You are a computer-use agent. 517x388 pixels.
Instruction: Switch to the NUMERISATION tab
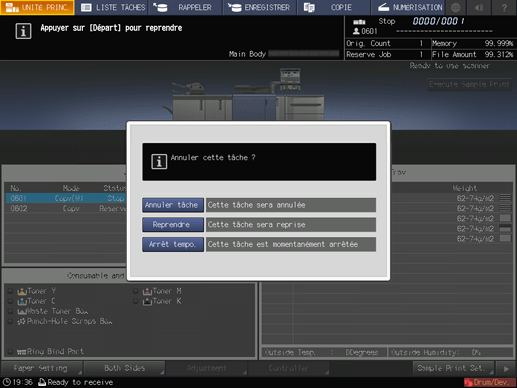(407, 7)
